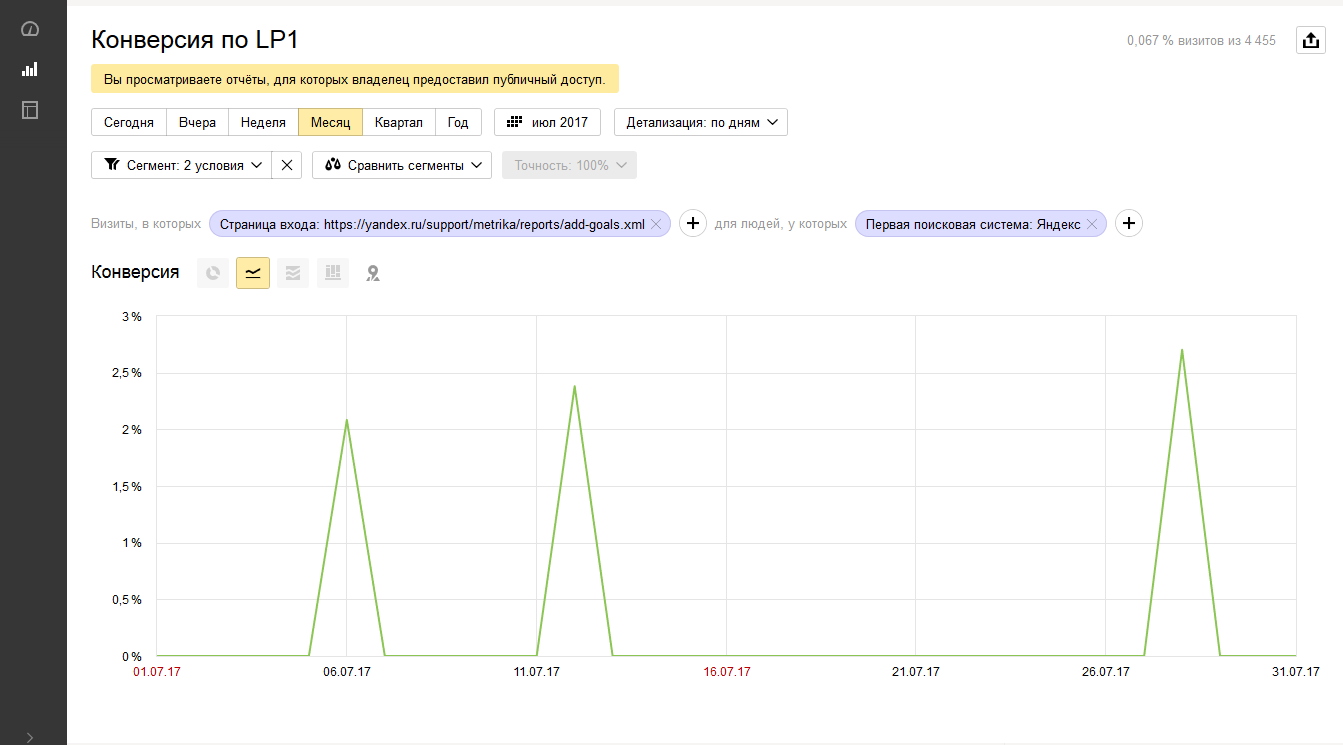Remove 'Первая поисковая система: Яндекс' filter
Screen dimensions: 1343x745
(x=1092, y=225)
